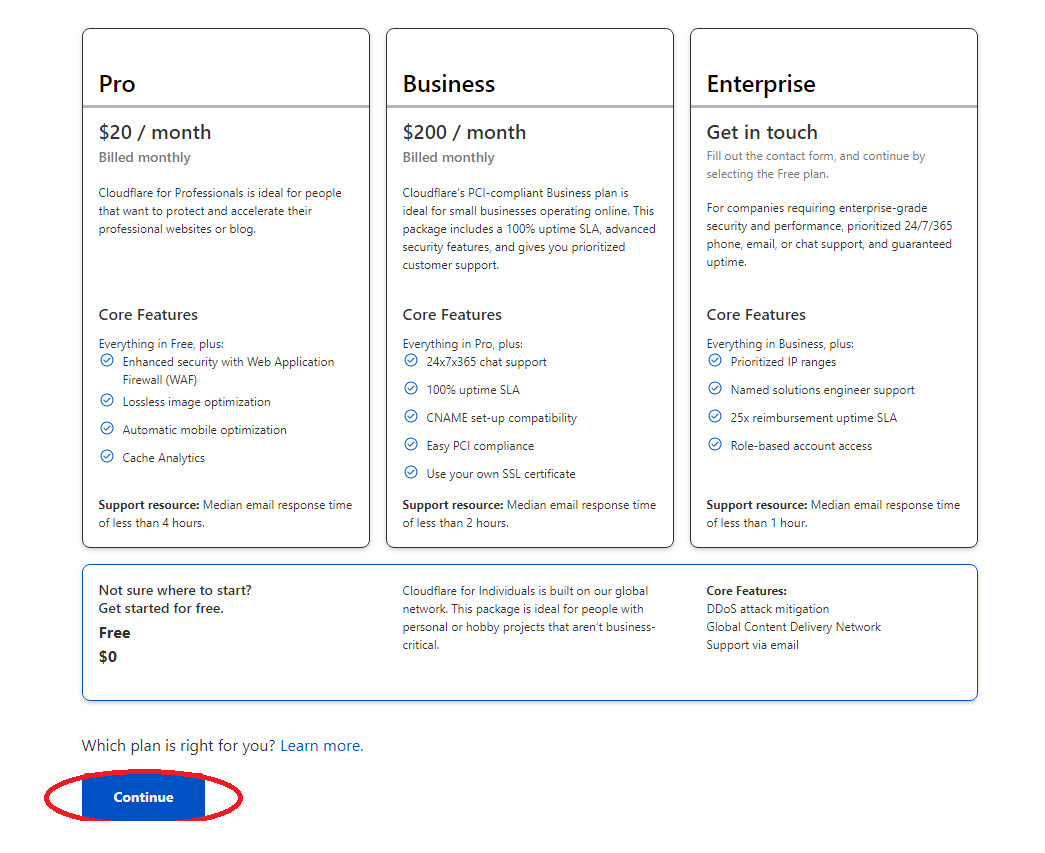
Task: Click the Cache Analytics feature text
Action: coord(163,458)
